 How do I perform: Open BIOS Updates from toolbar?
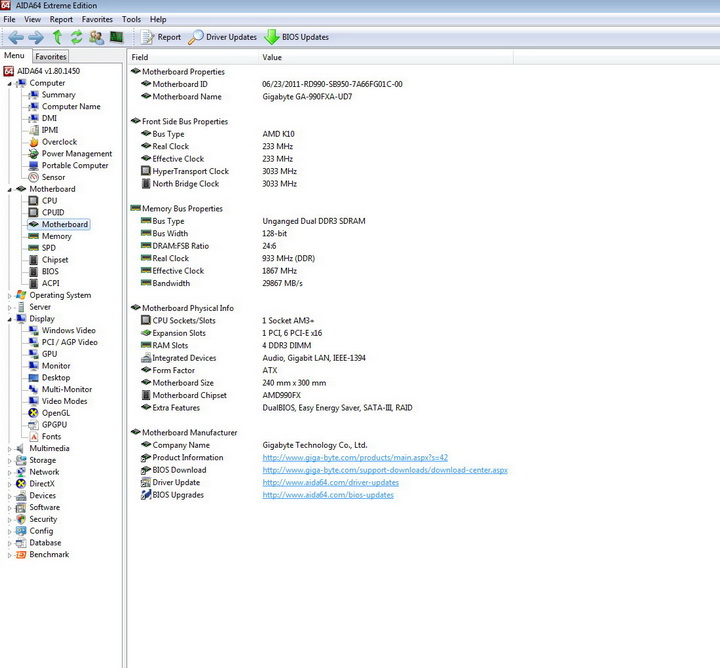pyautogui.click(x=297, y=37)
